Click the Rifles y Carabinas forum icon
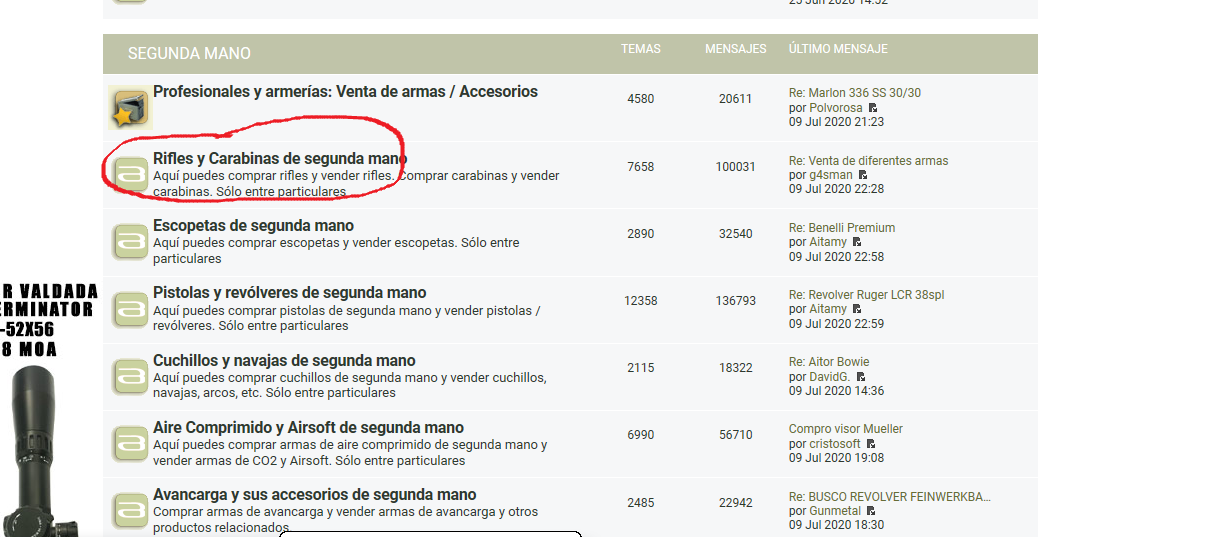Image resolution: width=1219 pixels, height=537 pixels. (130, 175)
